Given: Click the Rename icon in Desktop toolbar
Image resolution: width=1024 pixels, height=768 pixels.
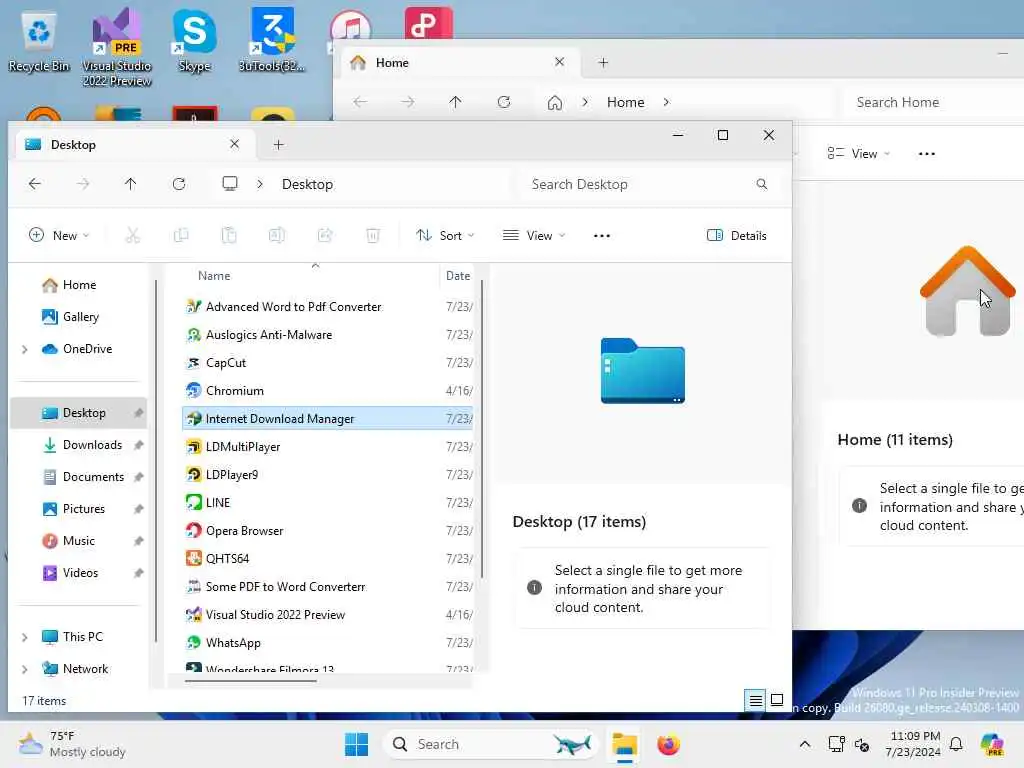Looking at the screenshot, I should tap(277, 235).
